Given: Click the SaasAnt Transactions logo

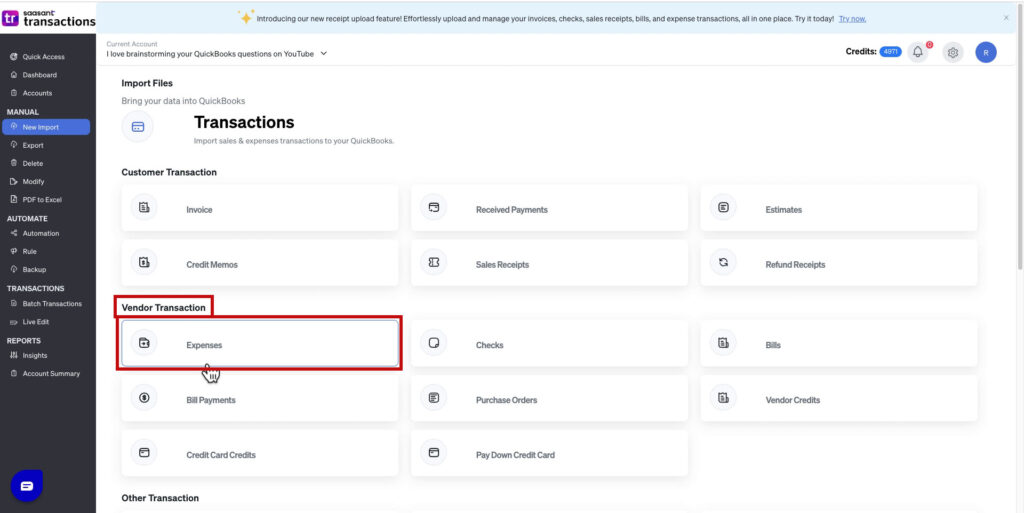Looking at the screenshot, I should (x=48, y=18).
